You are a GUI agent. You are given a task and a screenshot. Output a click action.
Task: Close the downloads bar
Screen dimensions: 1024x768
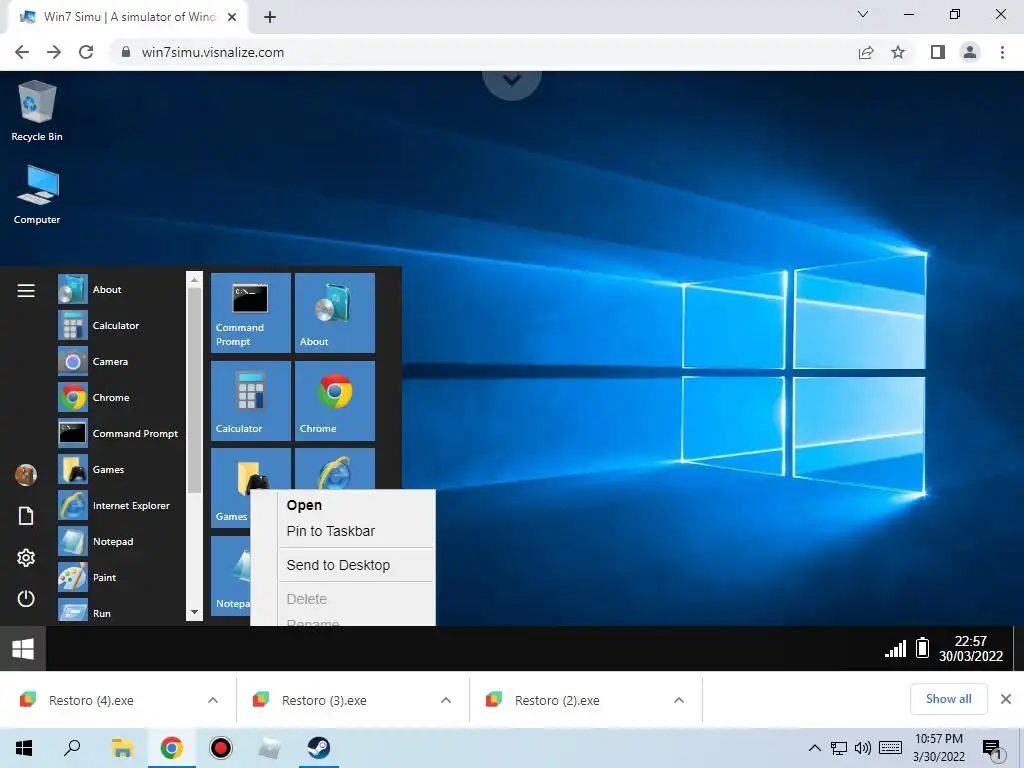point(1006,699)
